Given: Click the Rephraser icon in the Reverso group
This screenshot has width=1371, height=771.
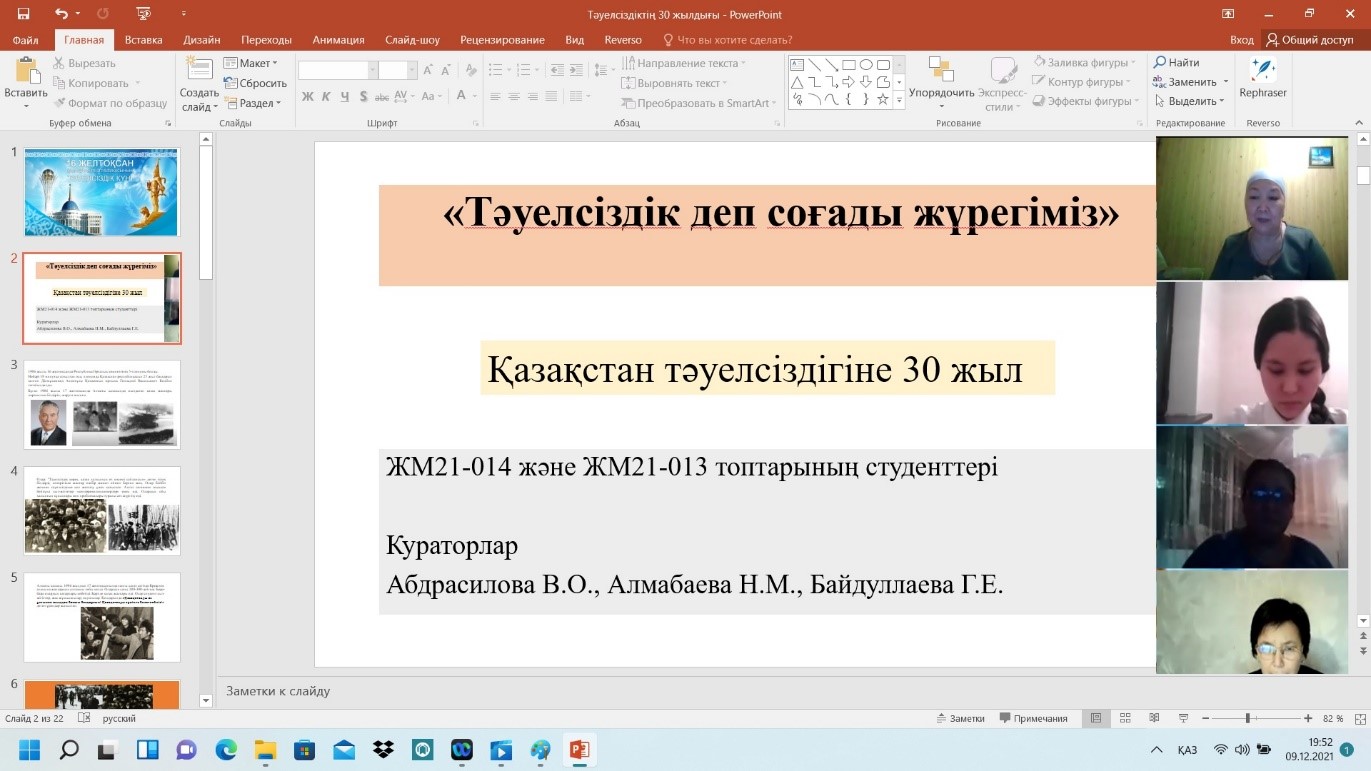Looking at the screenshot, I should [1262, 71].
